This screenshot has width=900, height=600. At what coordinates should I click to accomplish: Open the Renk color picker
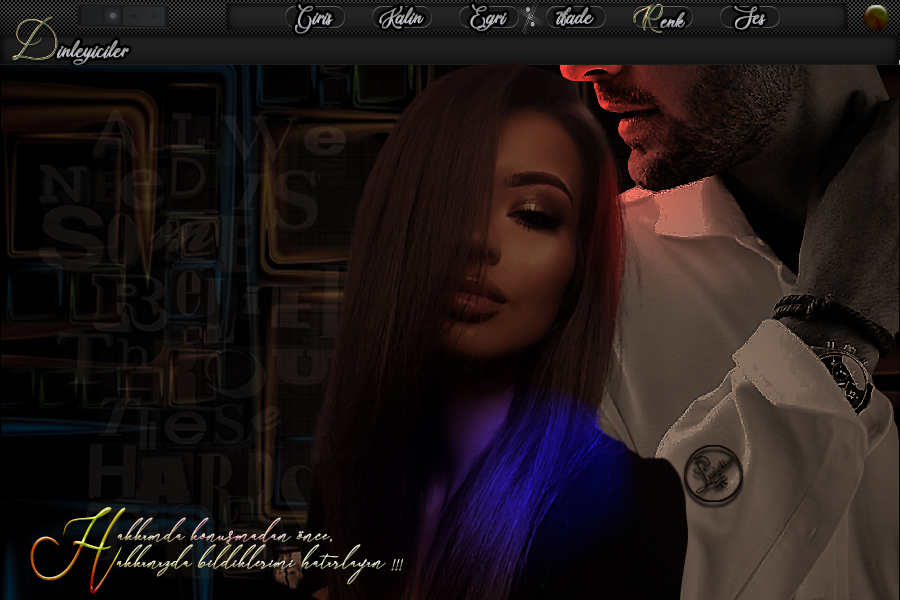662,18
